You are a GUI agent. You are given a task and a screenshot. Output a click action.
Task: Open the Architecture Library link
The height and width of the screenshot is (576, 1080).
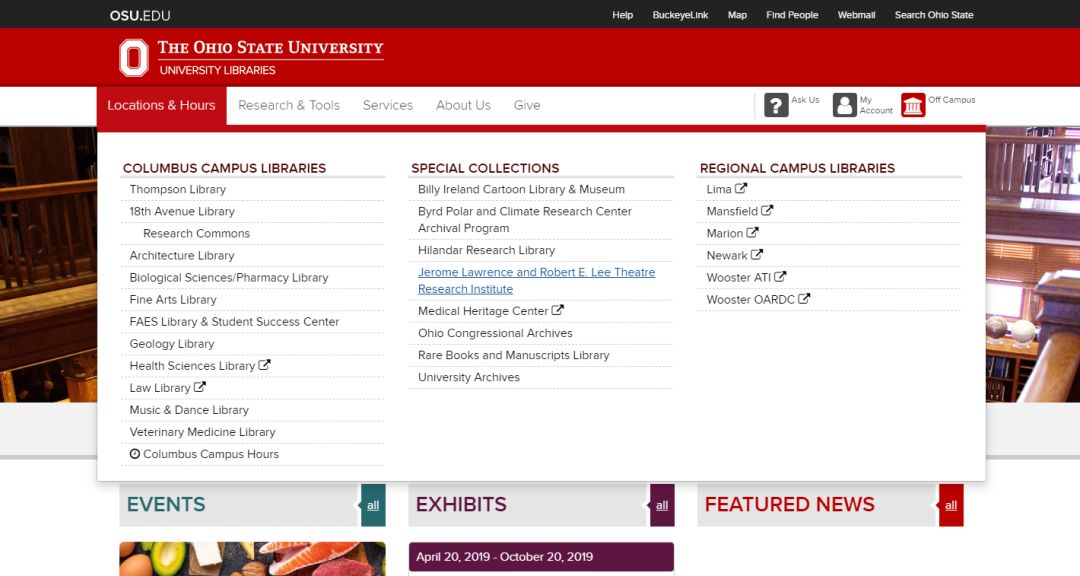click(182, 255)
